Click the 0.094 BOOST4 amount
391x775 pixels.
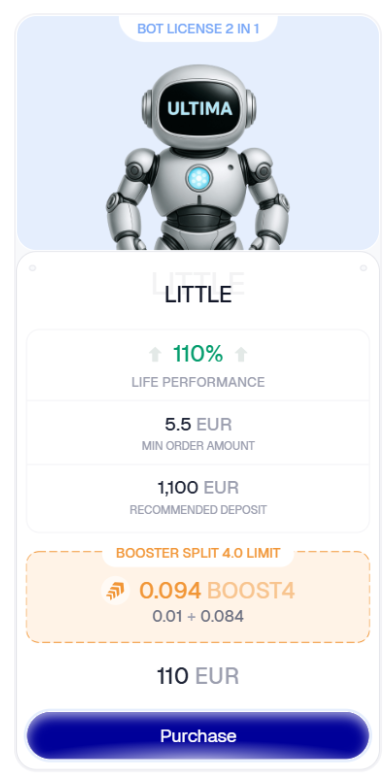pos(217,590)
